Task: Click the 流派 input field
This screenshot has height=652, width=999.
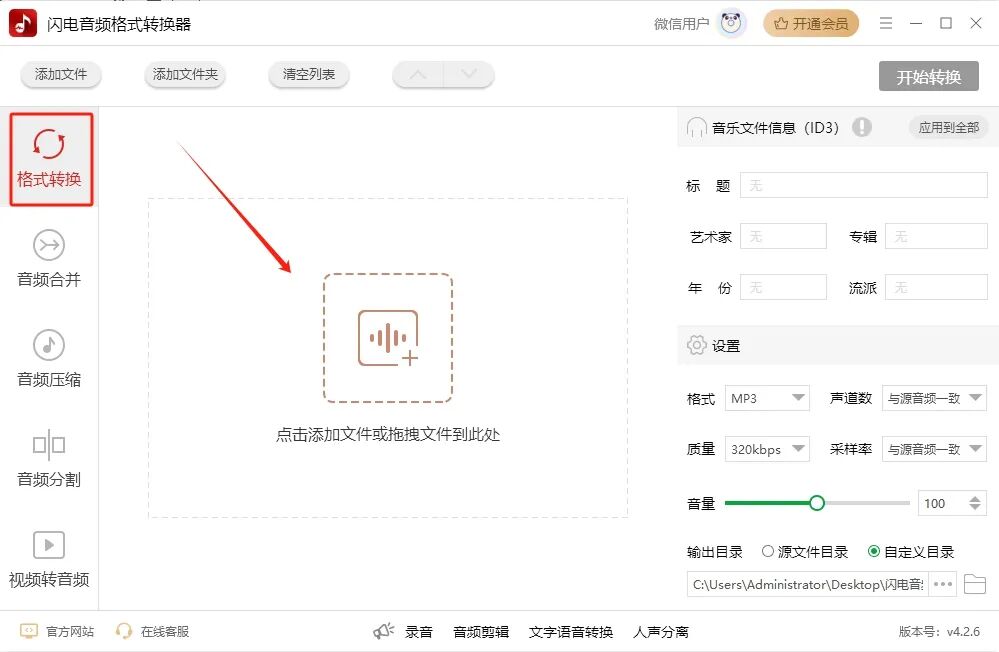Action: 936,287
